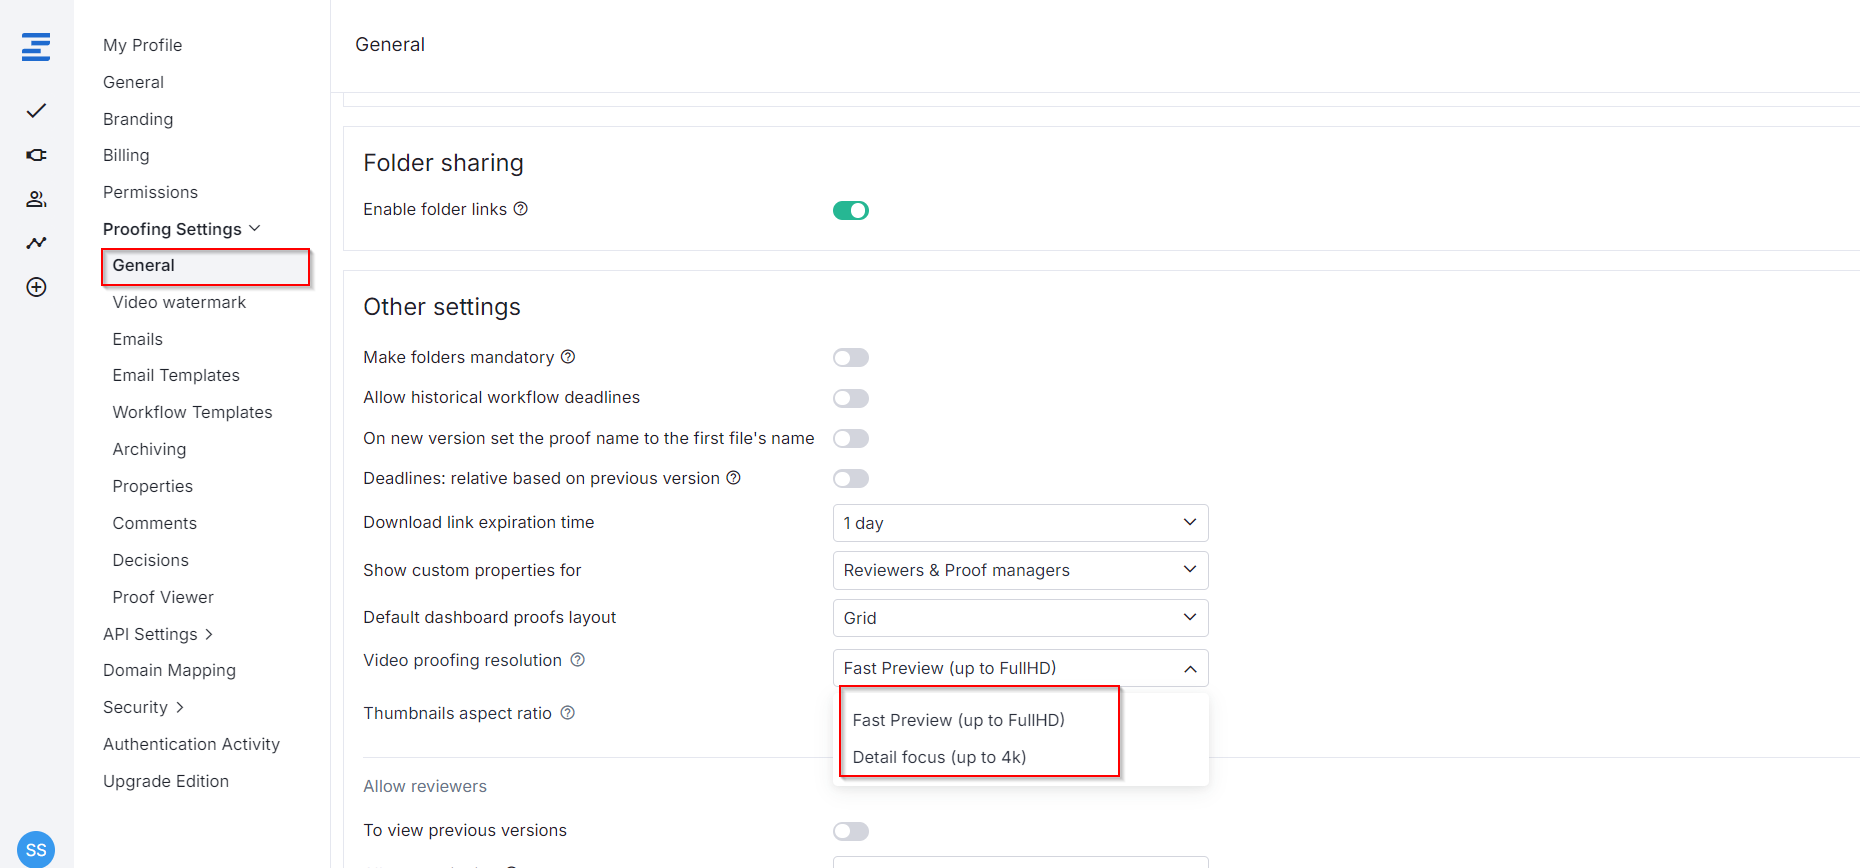
Task: Open the SS user avatar
Action: pos(36,849)
